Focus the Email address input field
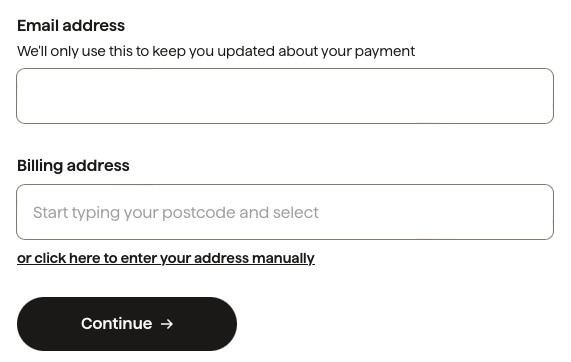This screenshot has width=571, height=362. 285,96
